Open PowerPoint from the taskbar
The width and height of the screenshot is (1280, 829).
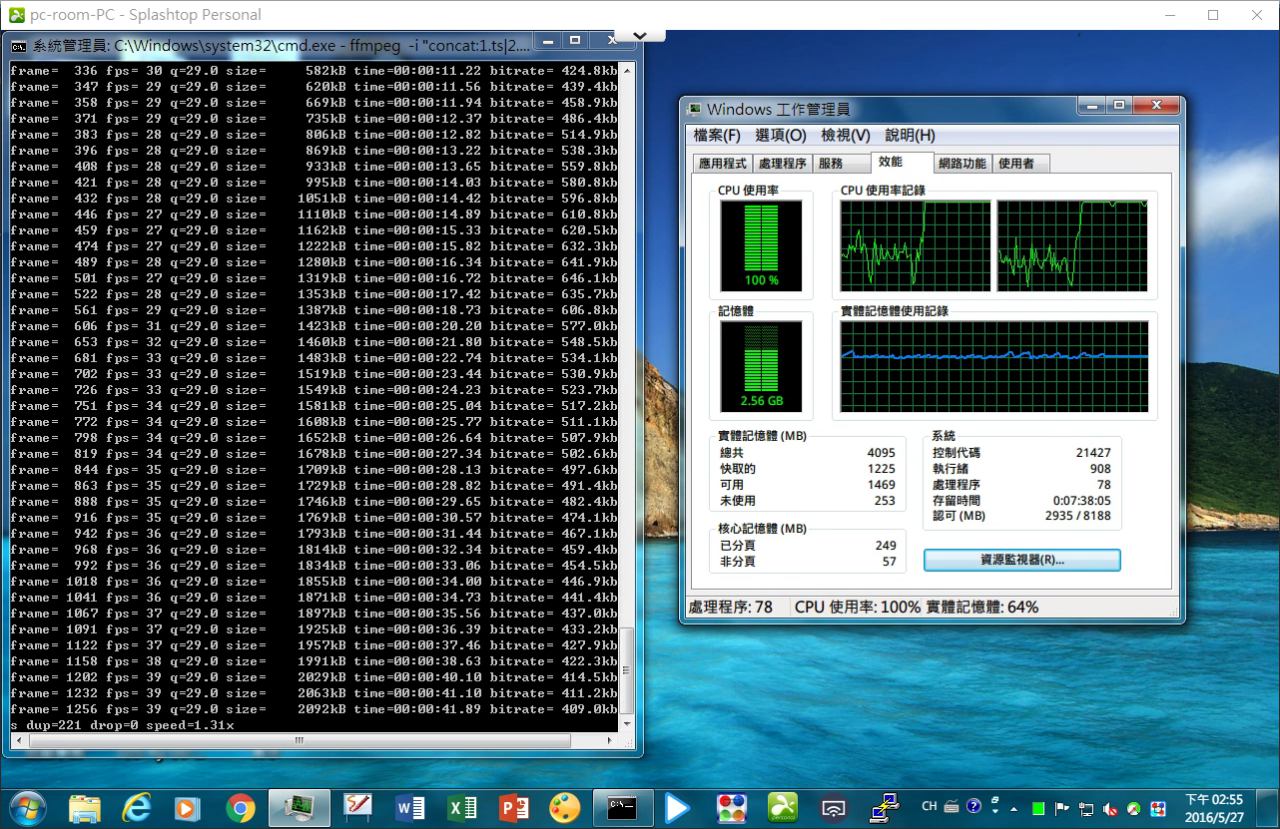514,807
